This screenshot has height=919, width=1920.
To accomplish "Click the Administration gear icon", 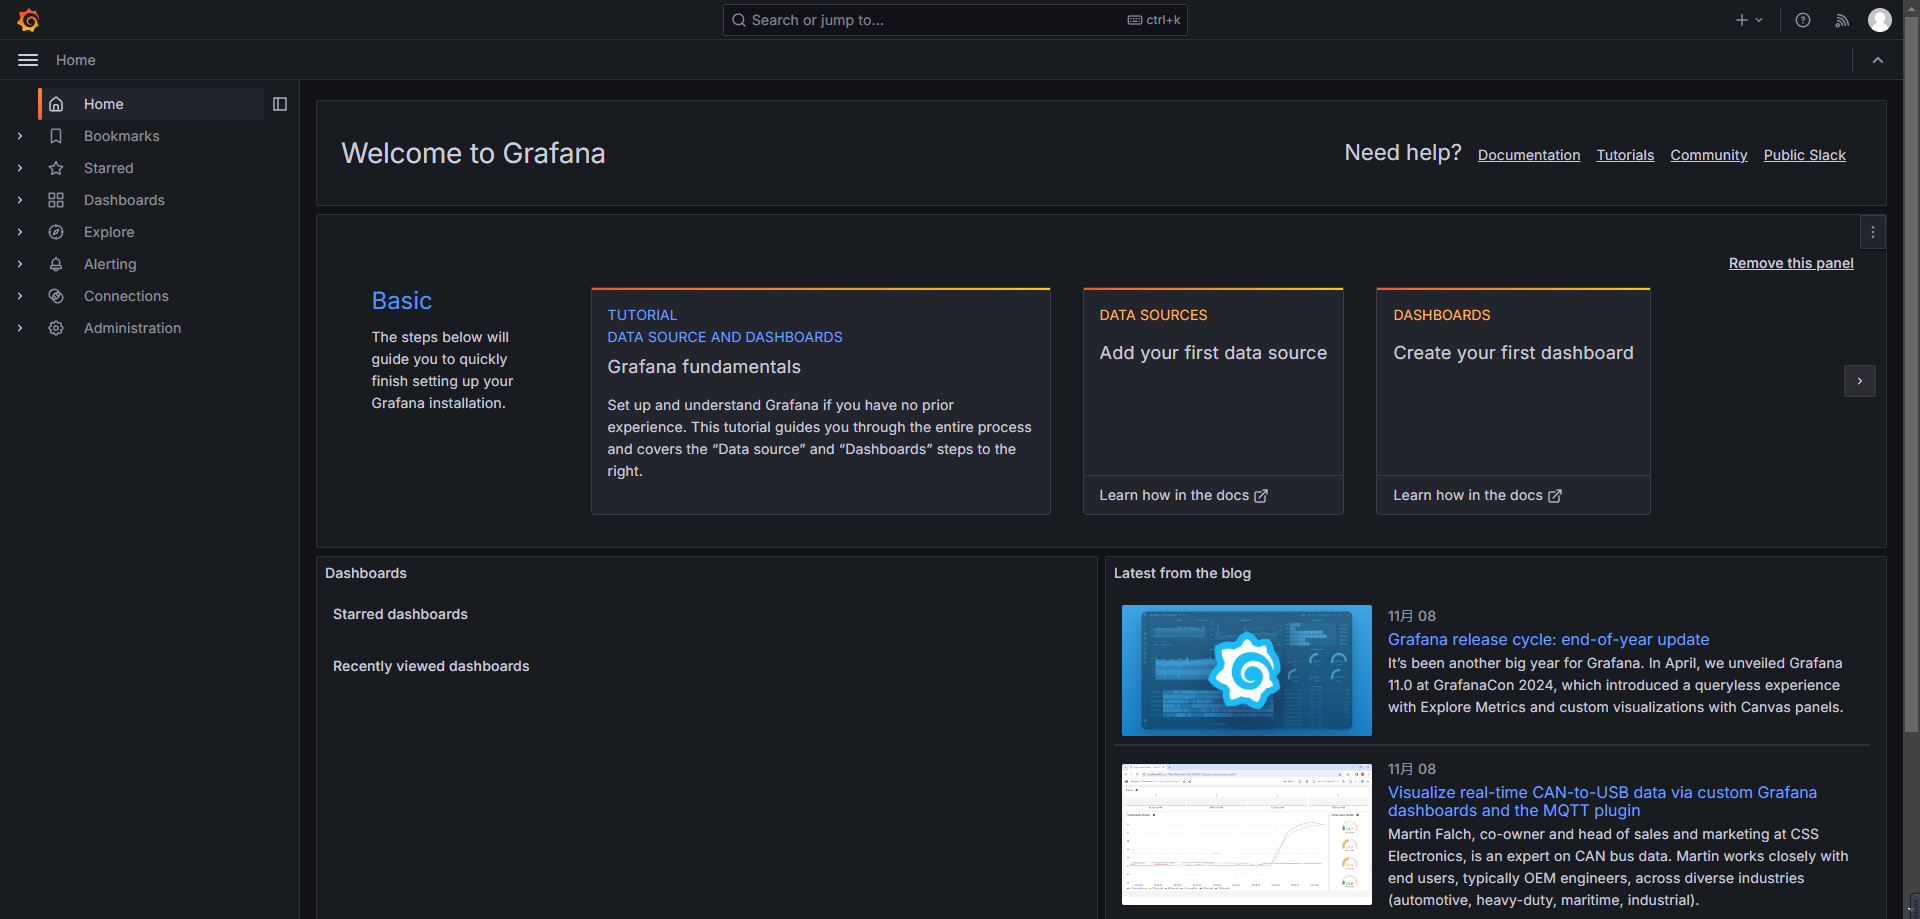I will [x=56, y=328].
